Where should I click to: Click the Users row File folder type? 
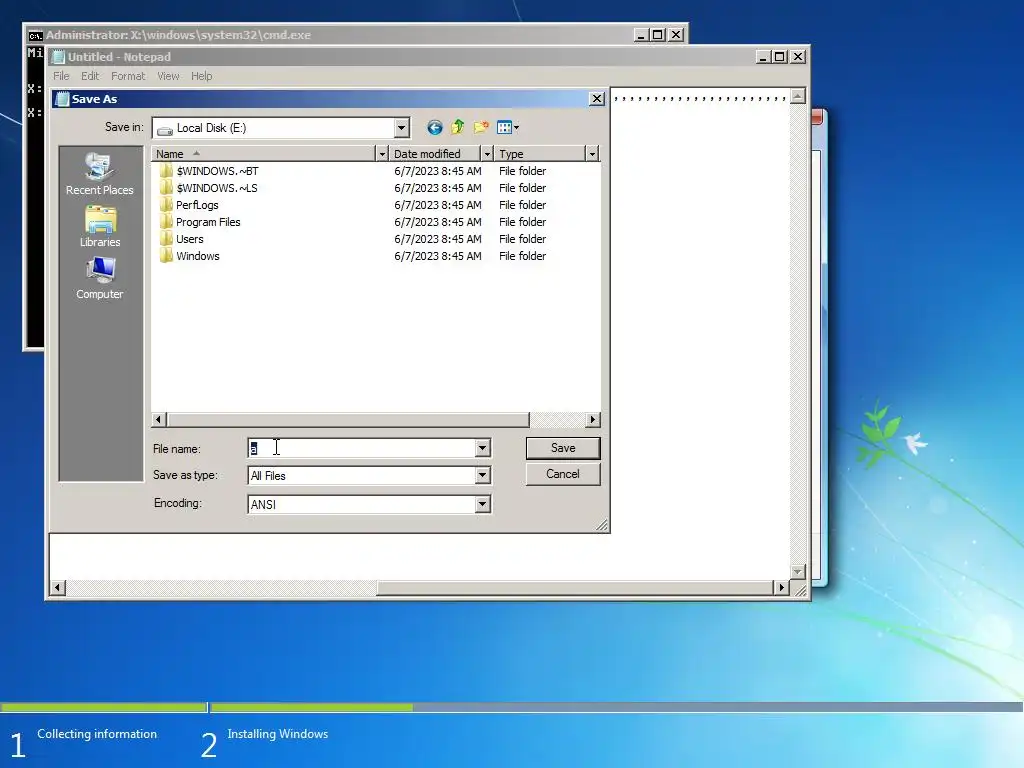522,239
